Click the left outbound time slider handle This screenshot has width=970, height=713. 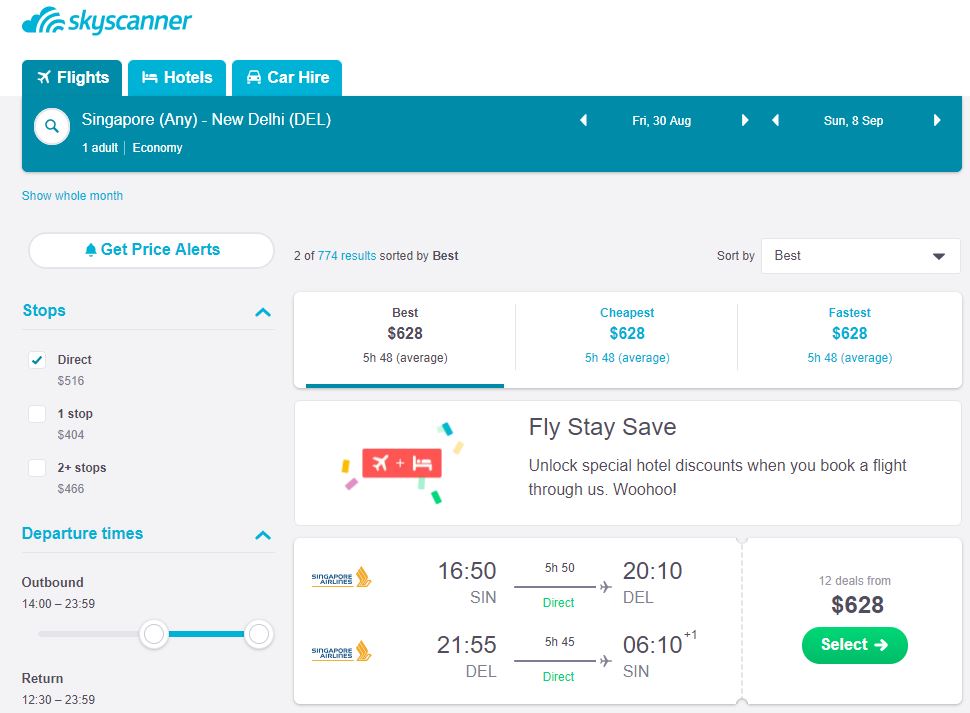[153, 634]
